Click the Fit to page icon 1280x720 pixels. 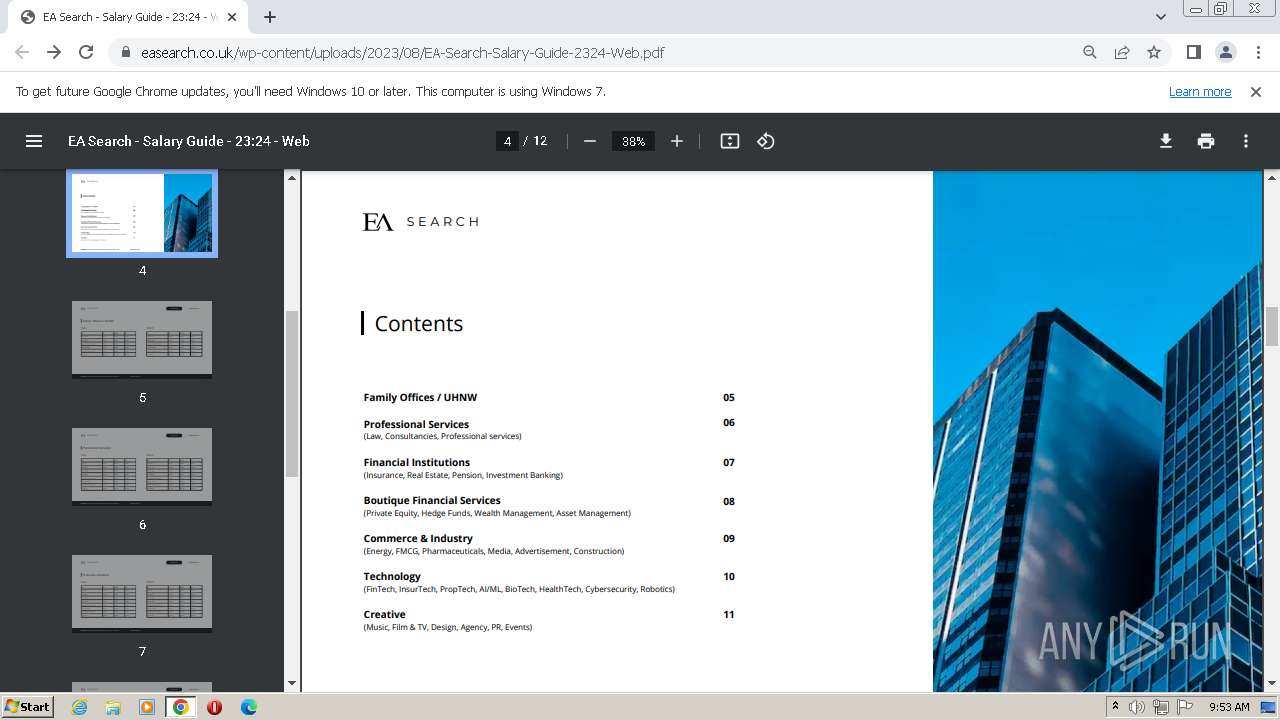click(x=730, y=141)
